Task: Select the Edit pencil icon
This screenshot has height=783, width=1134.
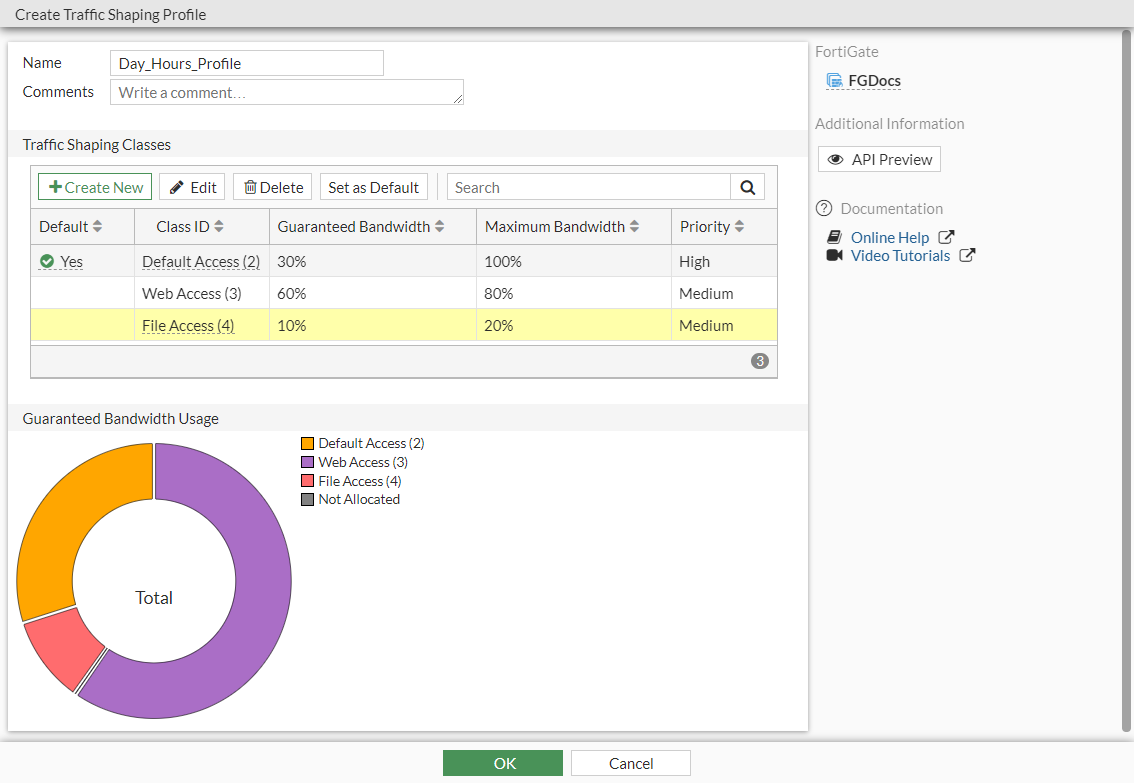Action: tap(176, 186)
